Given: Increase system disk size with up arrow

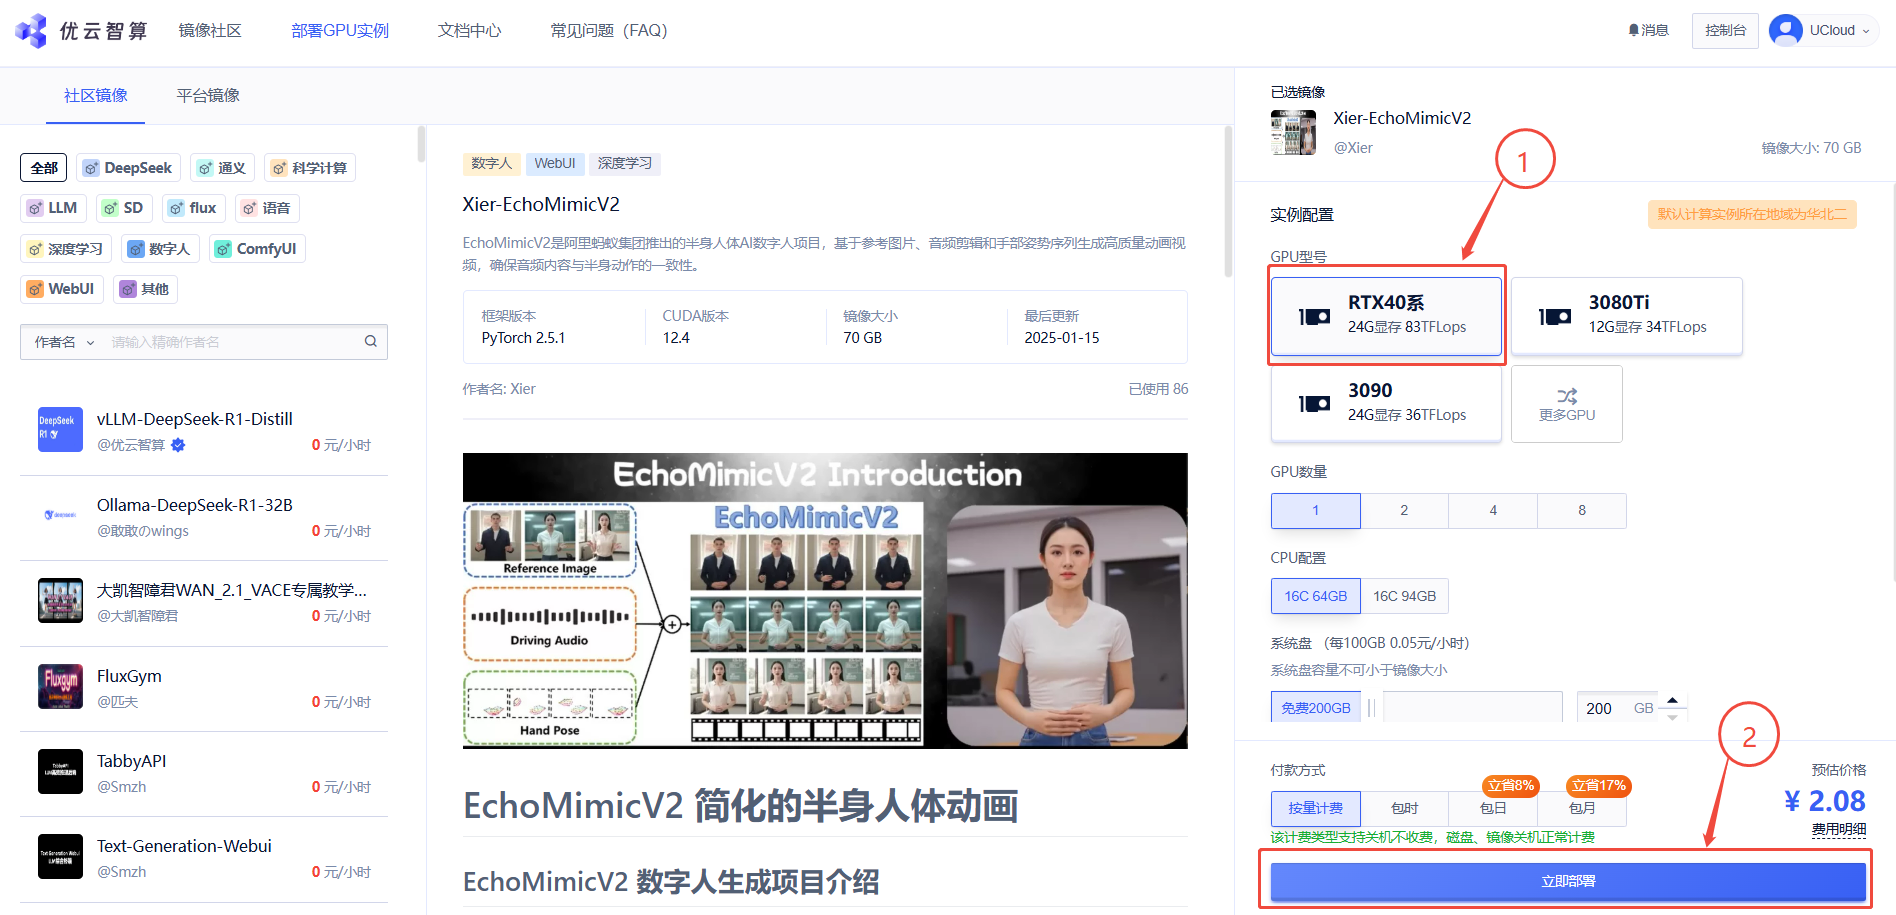Looking at the screenshot, I should pos(1672,700).
